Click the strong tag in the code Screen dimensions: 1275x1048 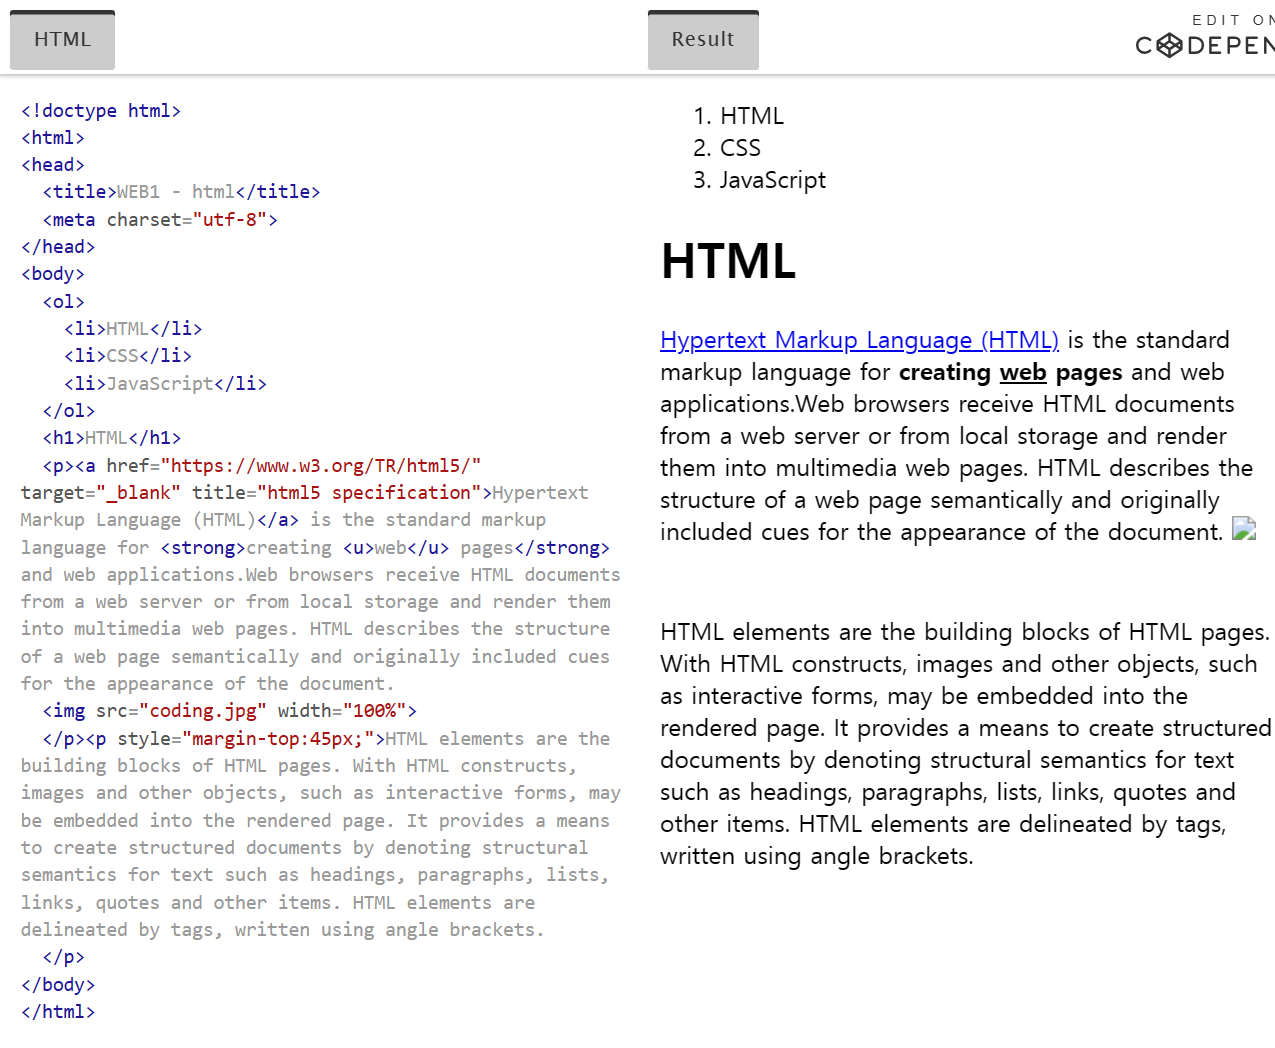point(201,547)
